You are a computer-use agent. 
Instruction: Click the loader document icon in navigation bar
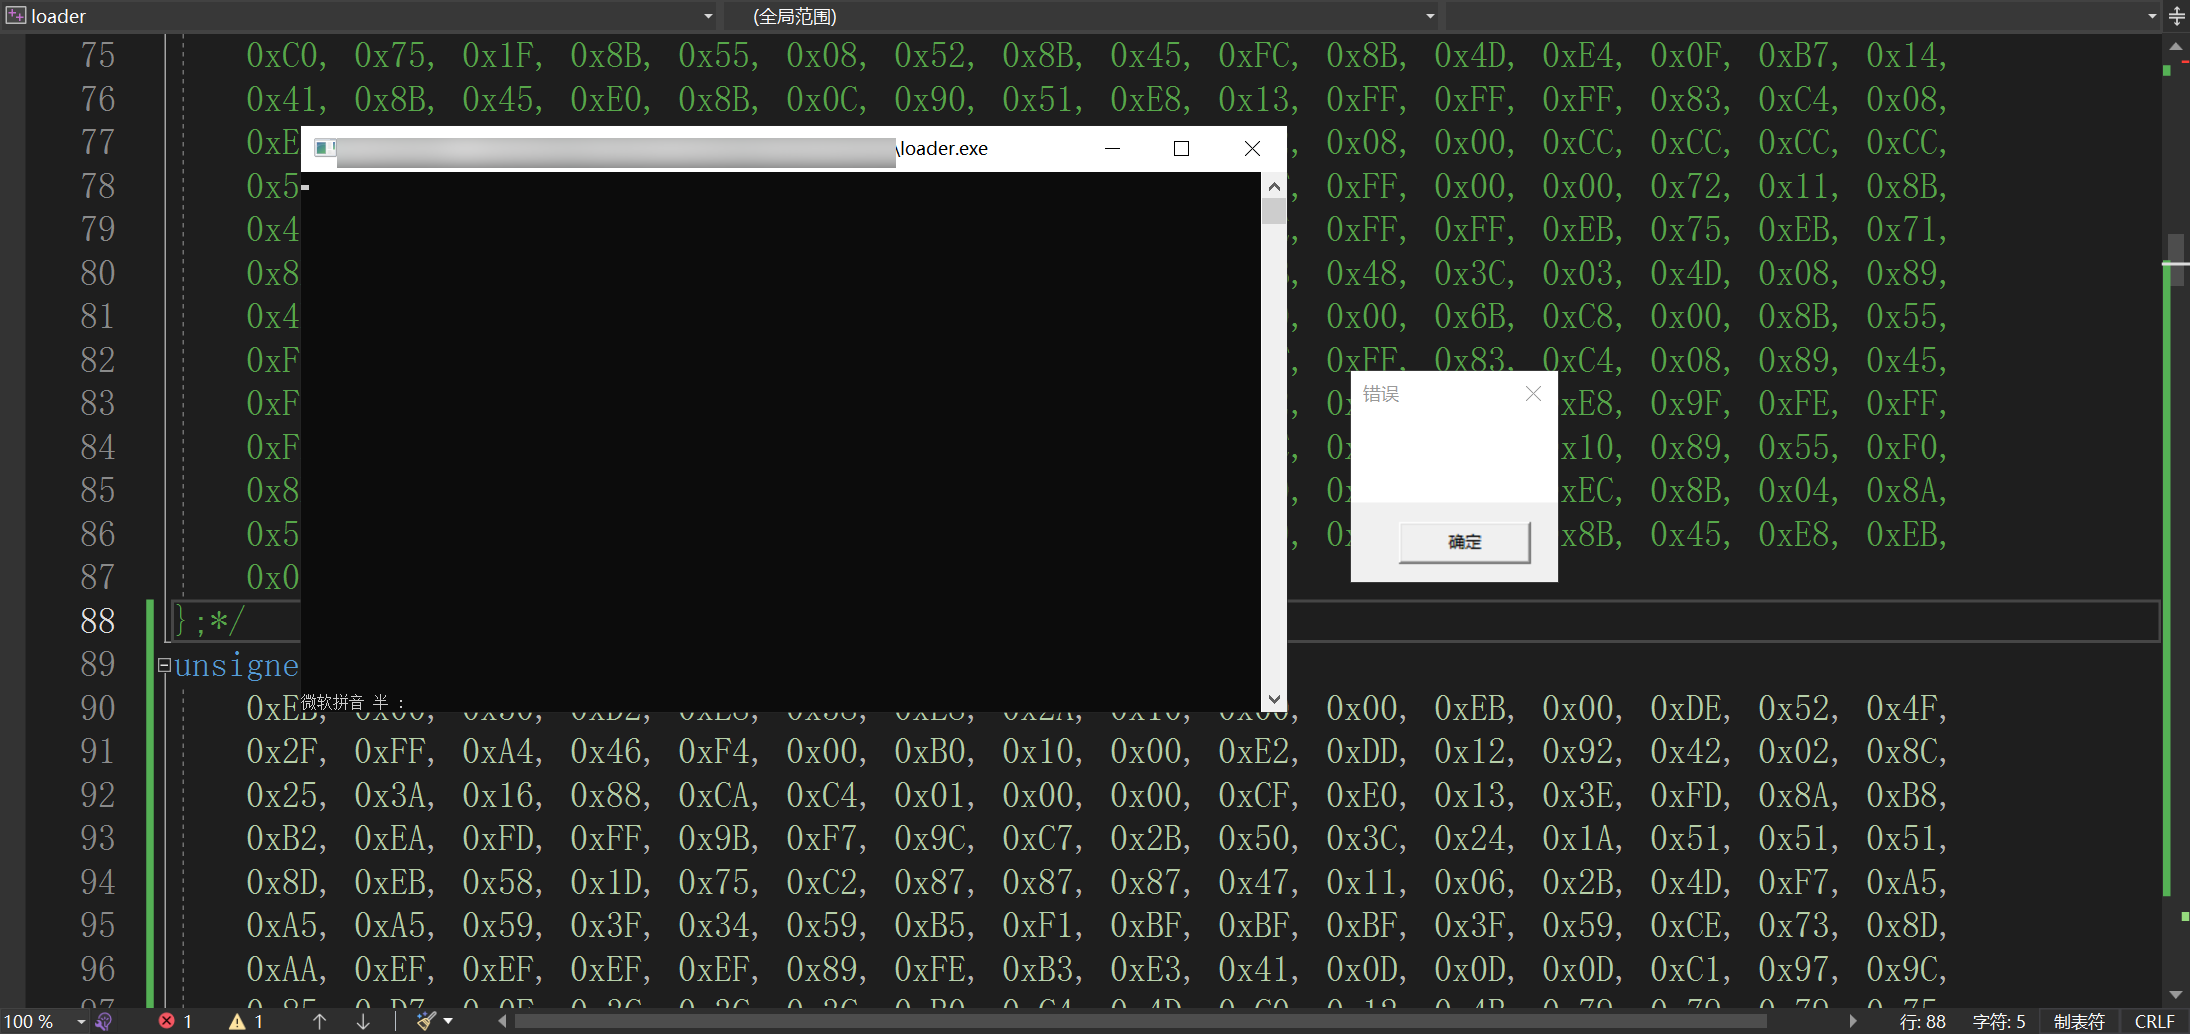tap(15, 16)
